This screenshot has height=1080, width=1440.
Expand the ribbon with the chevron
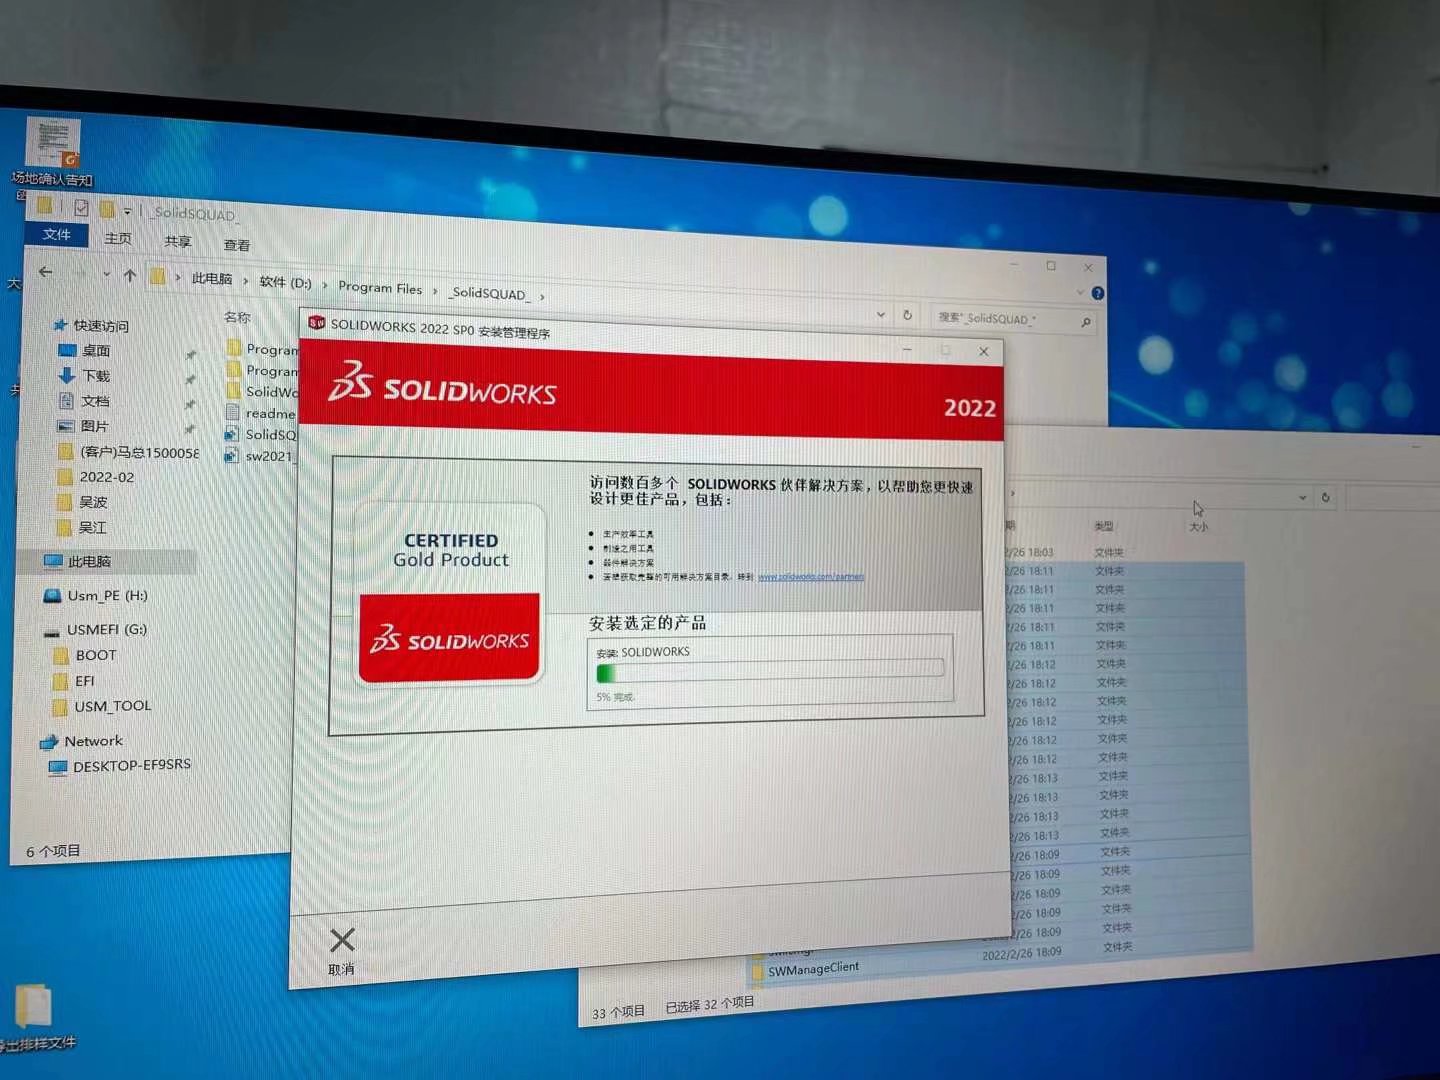[x=1080, y=292]
